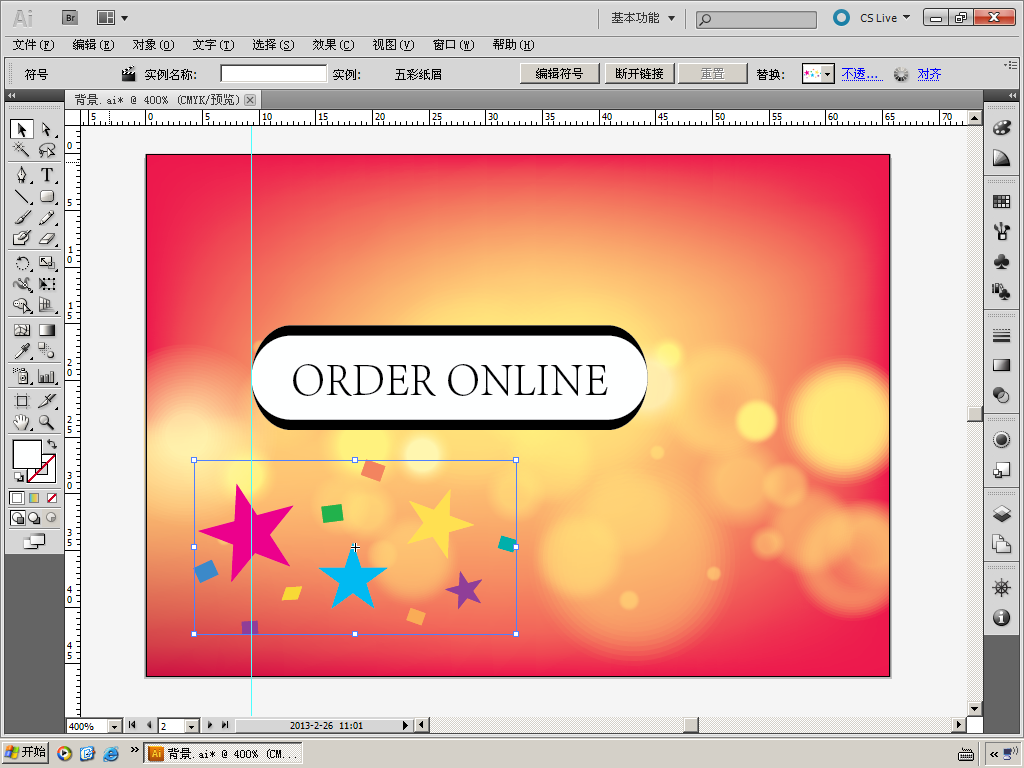Reset to default fill and stroke
Screen dimensions: 1024x768
[18, 476]
